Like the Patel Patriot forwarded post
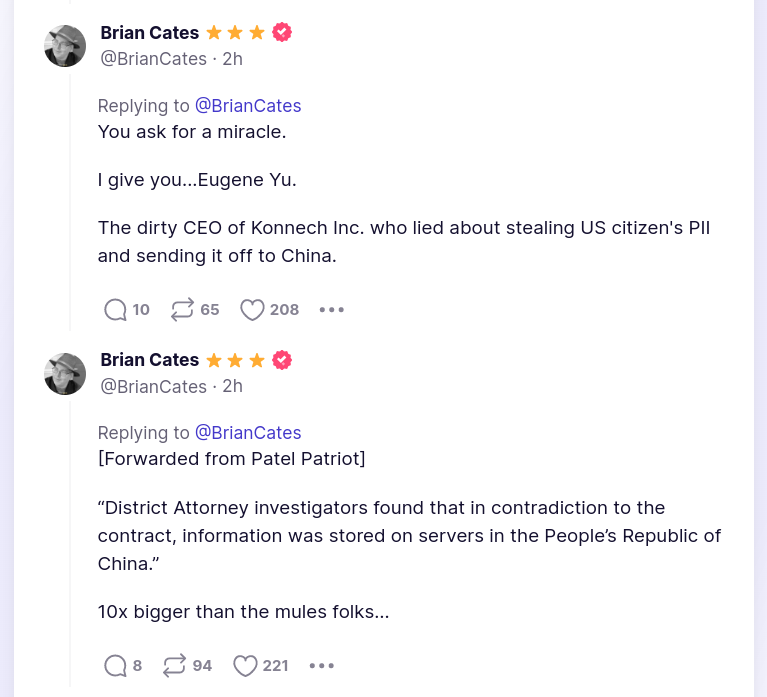The image size is (767, 697). tap(245, 665)
